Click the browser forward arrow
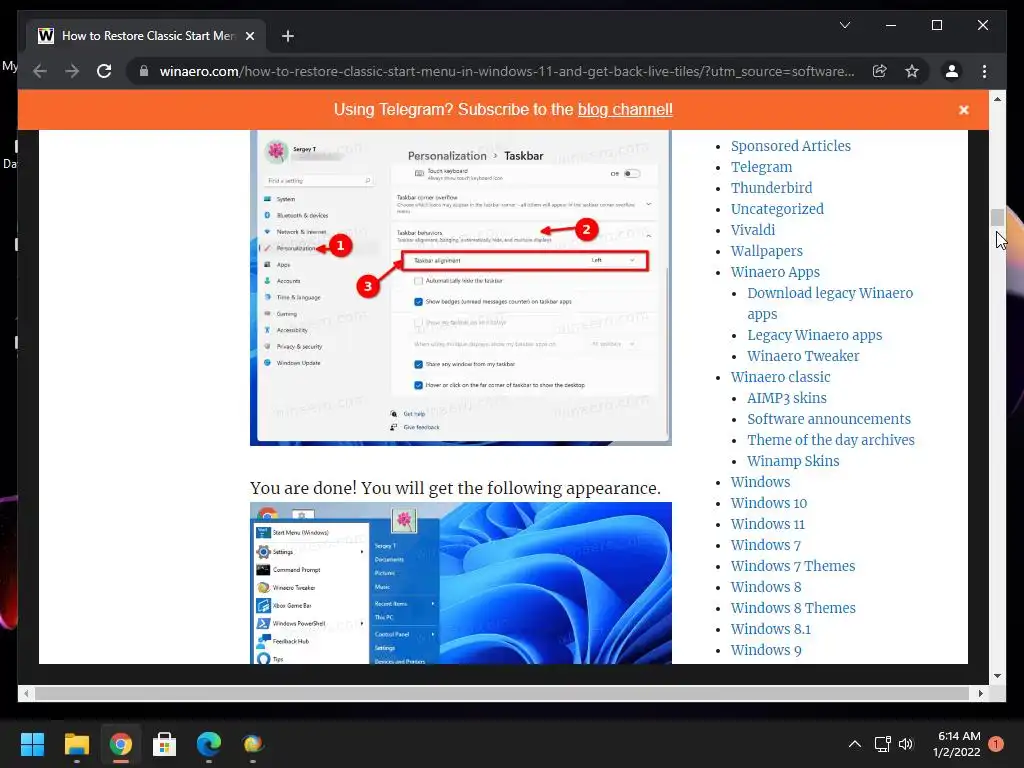The height and width of the screenshot is (768, 1024). [72, 71]
